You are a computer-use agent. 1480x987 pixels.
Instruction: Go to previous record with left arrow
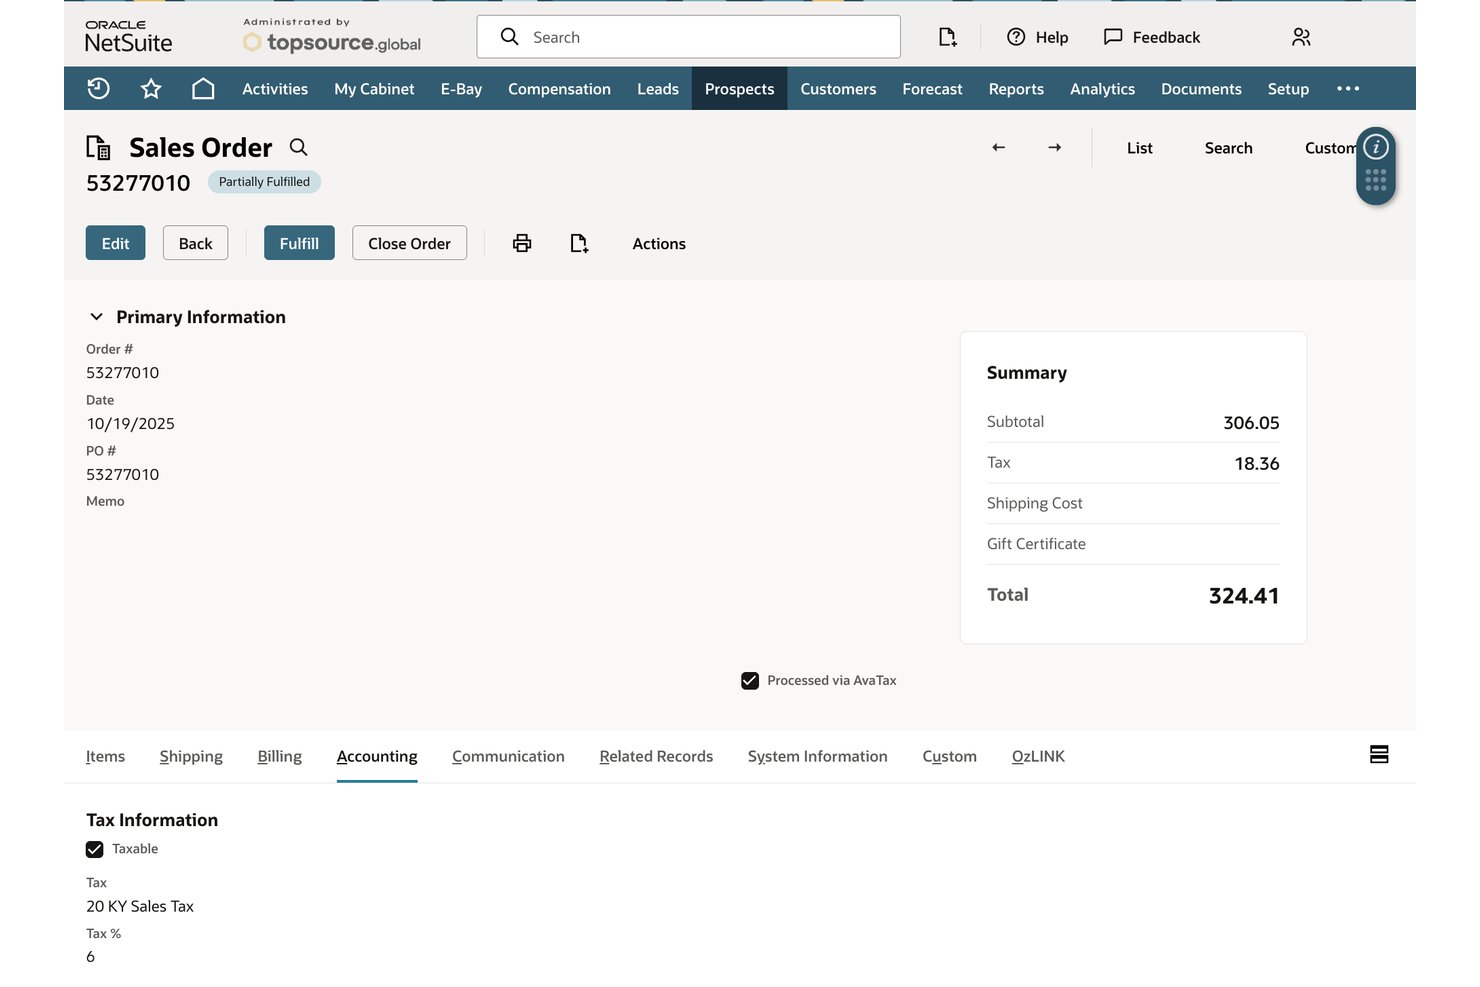[998, 147]
